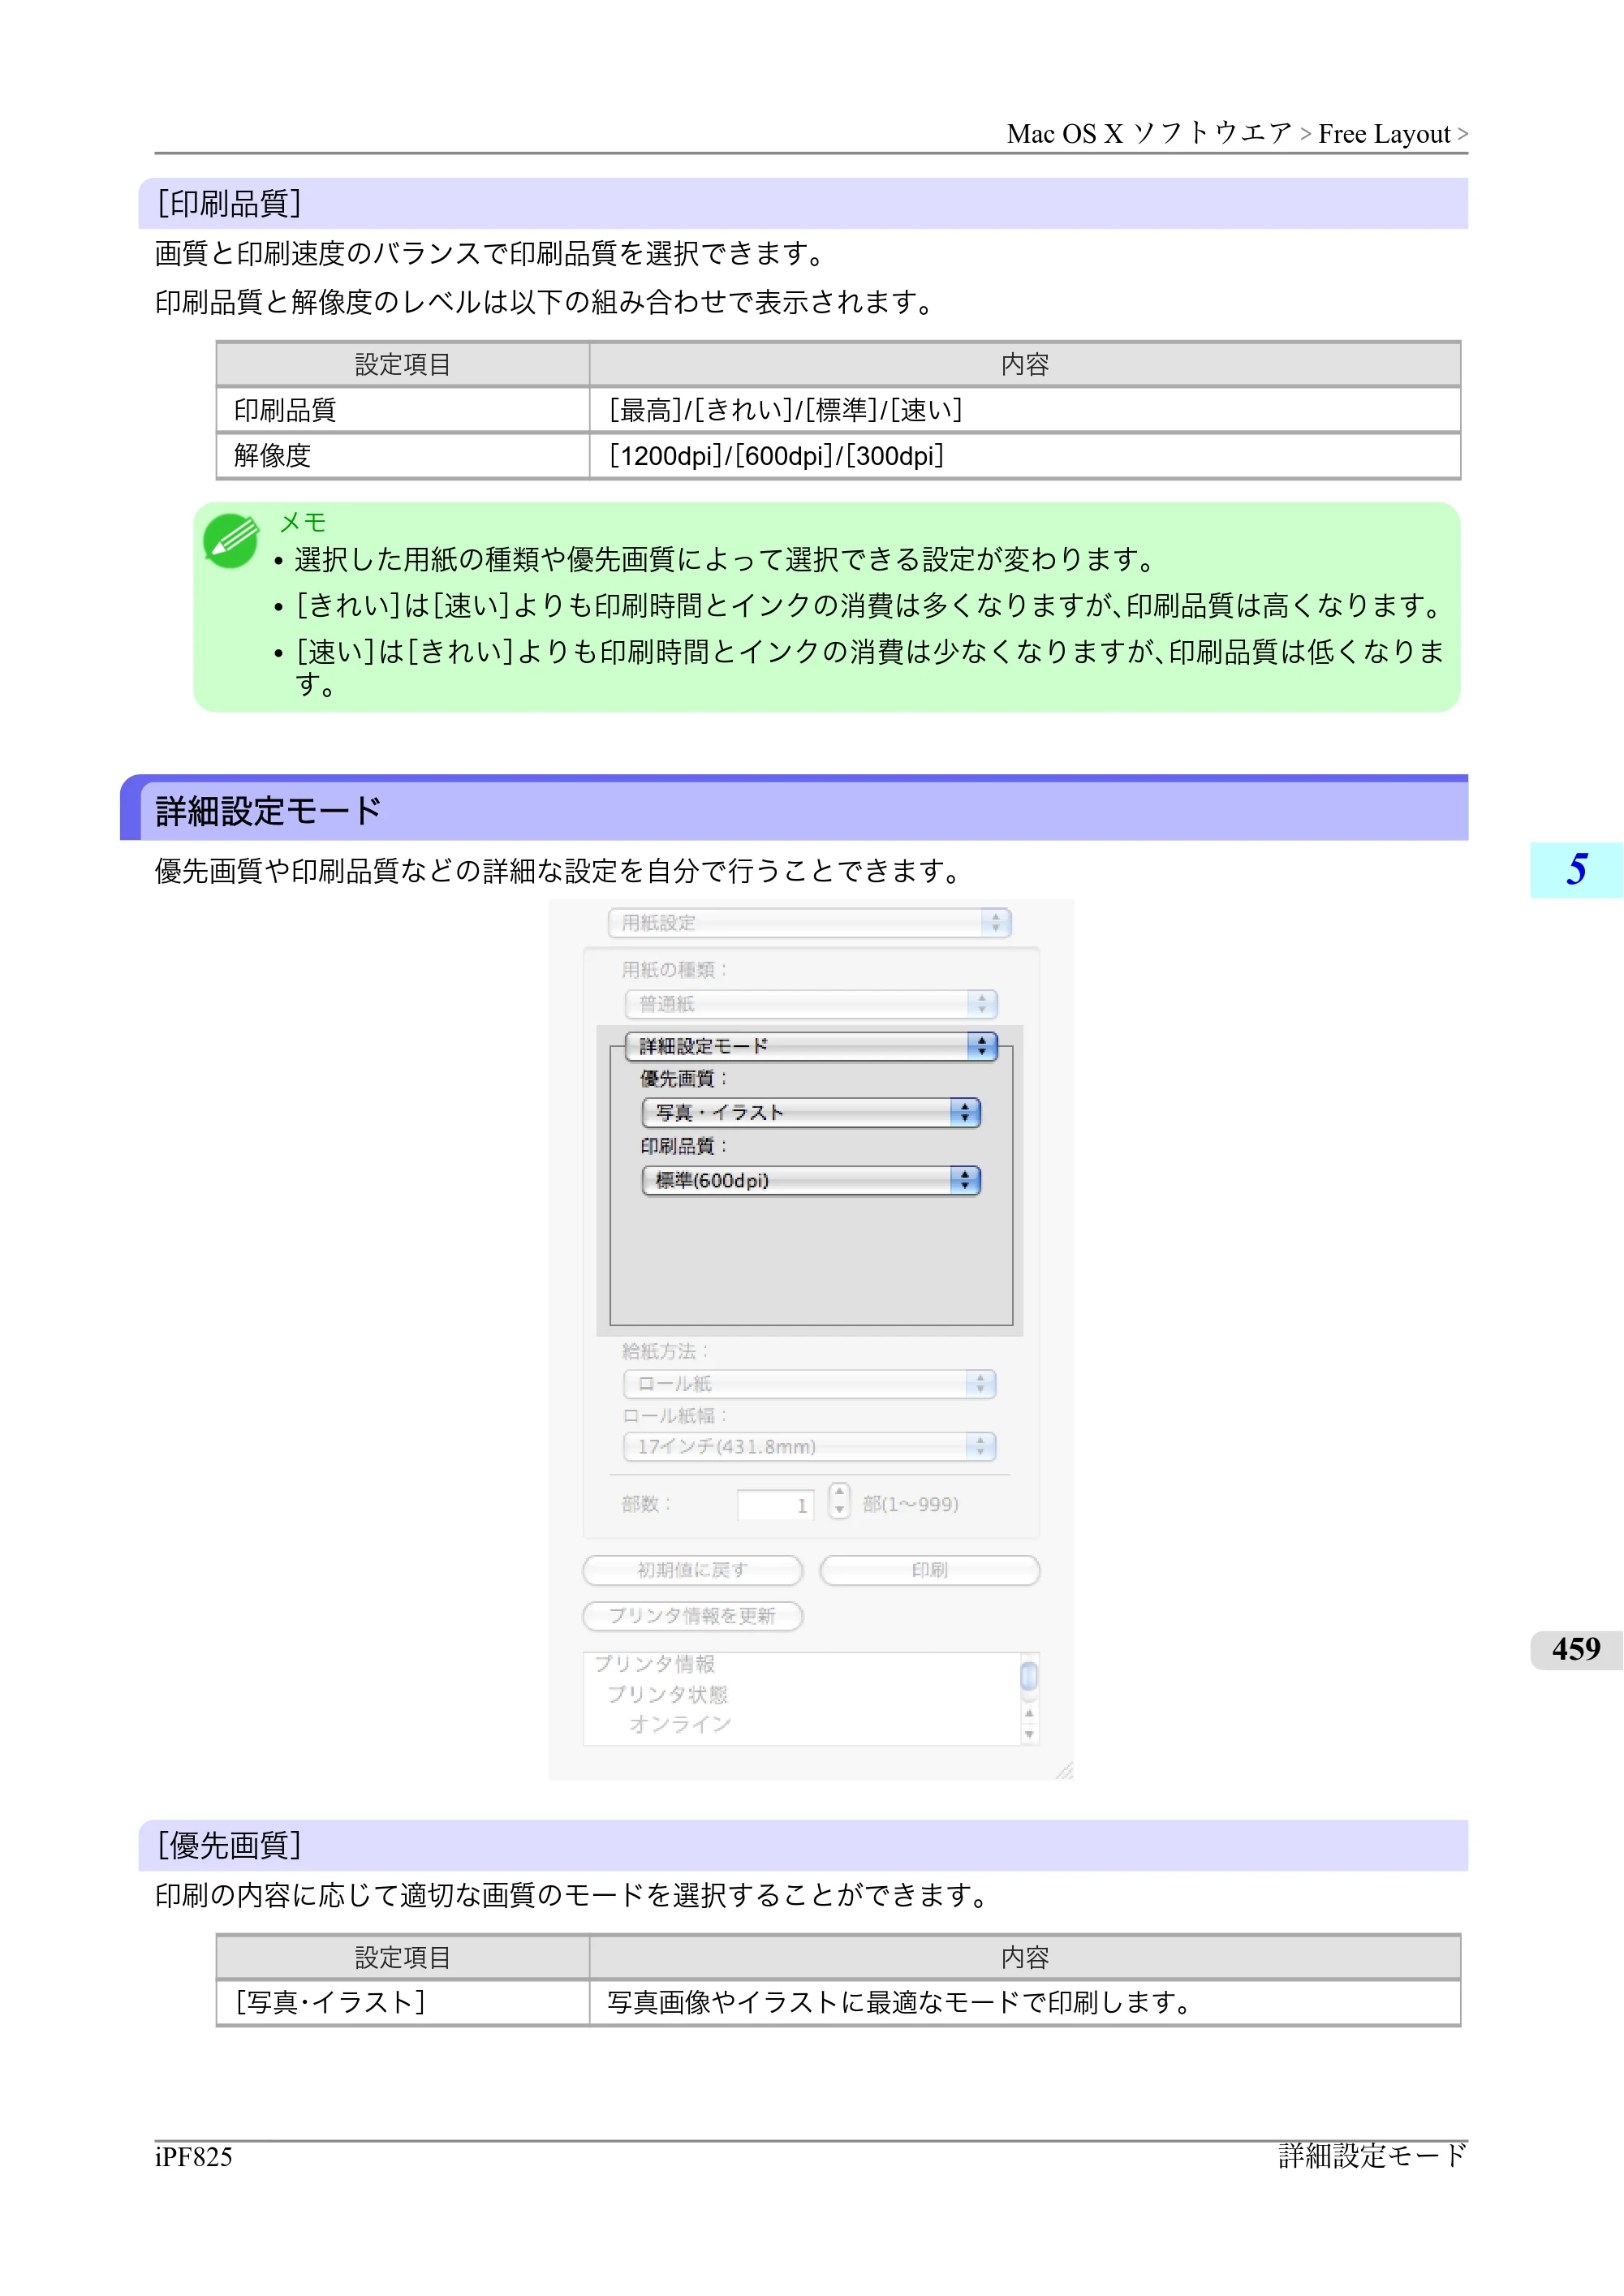Click the [優先画質] section heading
Viewport: 1624px width, 2296px height.
click(x=229, y=1845)
